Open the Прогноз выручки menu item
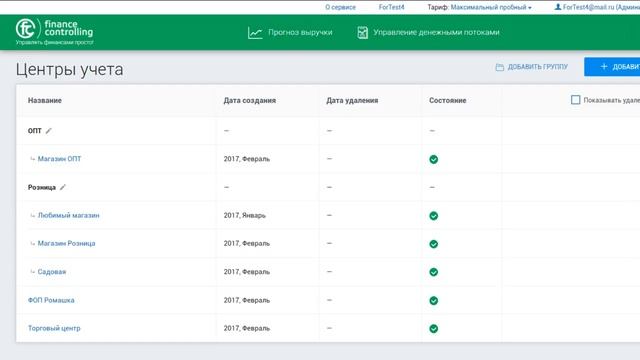Screen dimensions: 640x360 coord(290,33)
